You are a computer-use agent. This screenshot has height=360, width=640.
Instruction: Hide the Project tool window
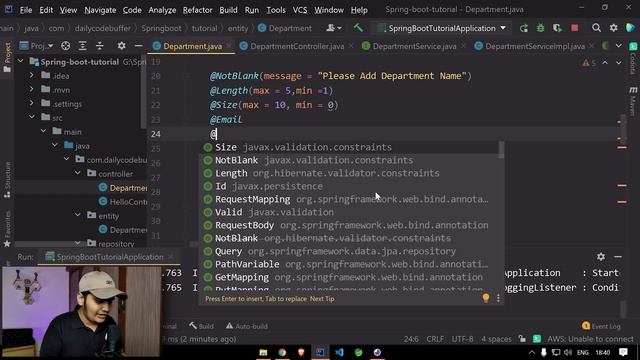pyautogui.click(x=138, y=46)
